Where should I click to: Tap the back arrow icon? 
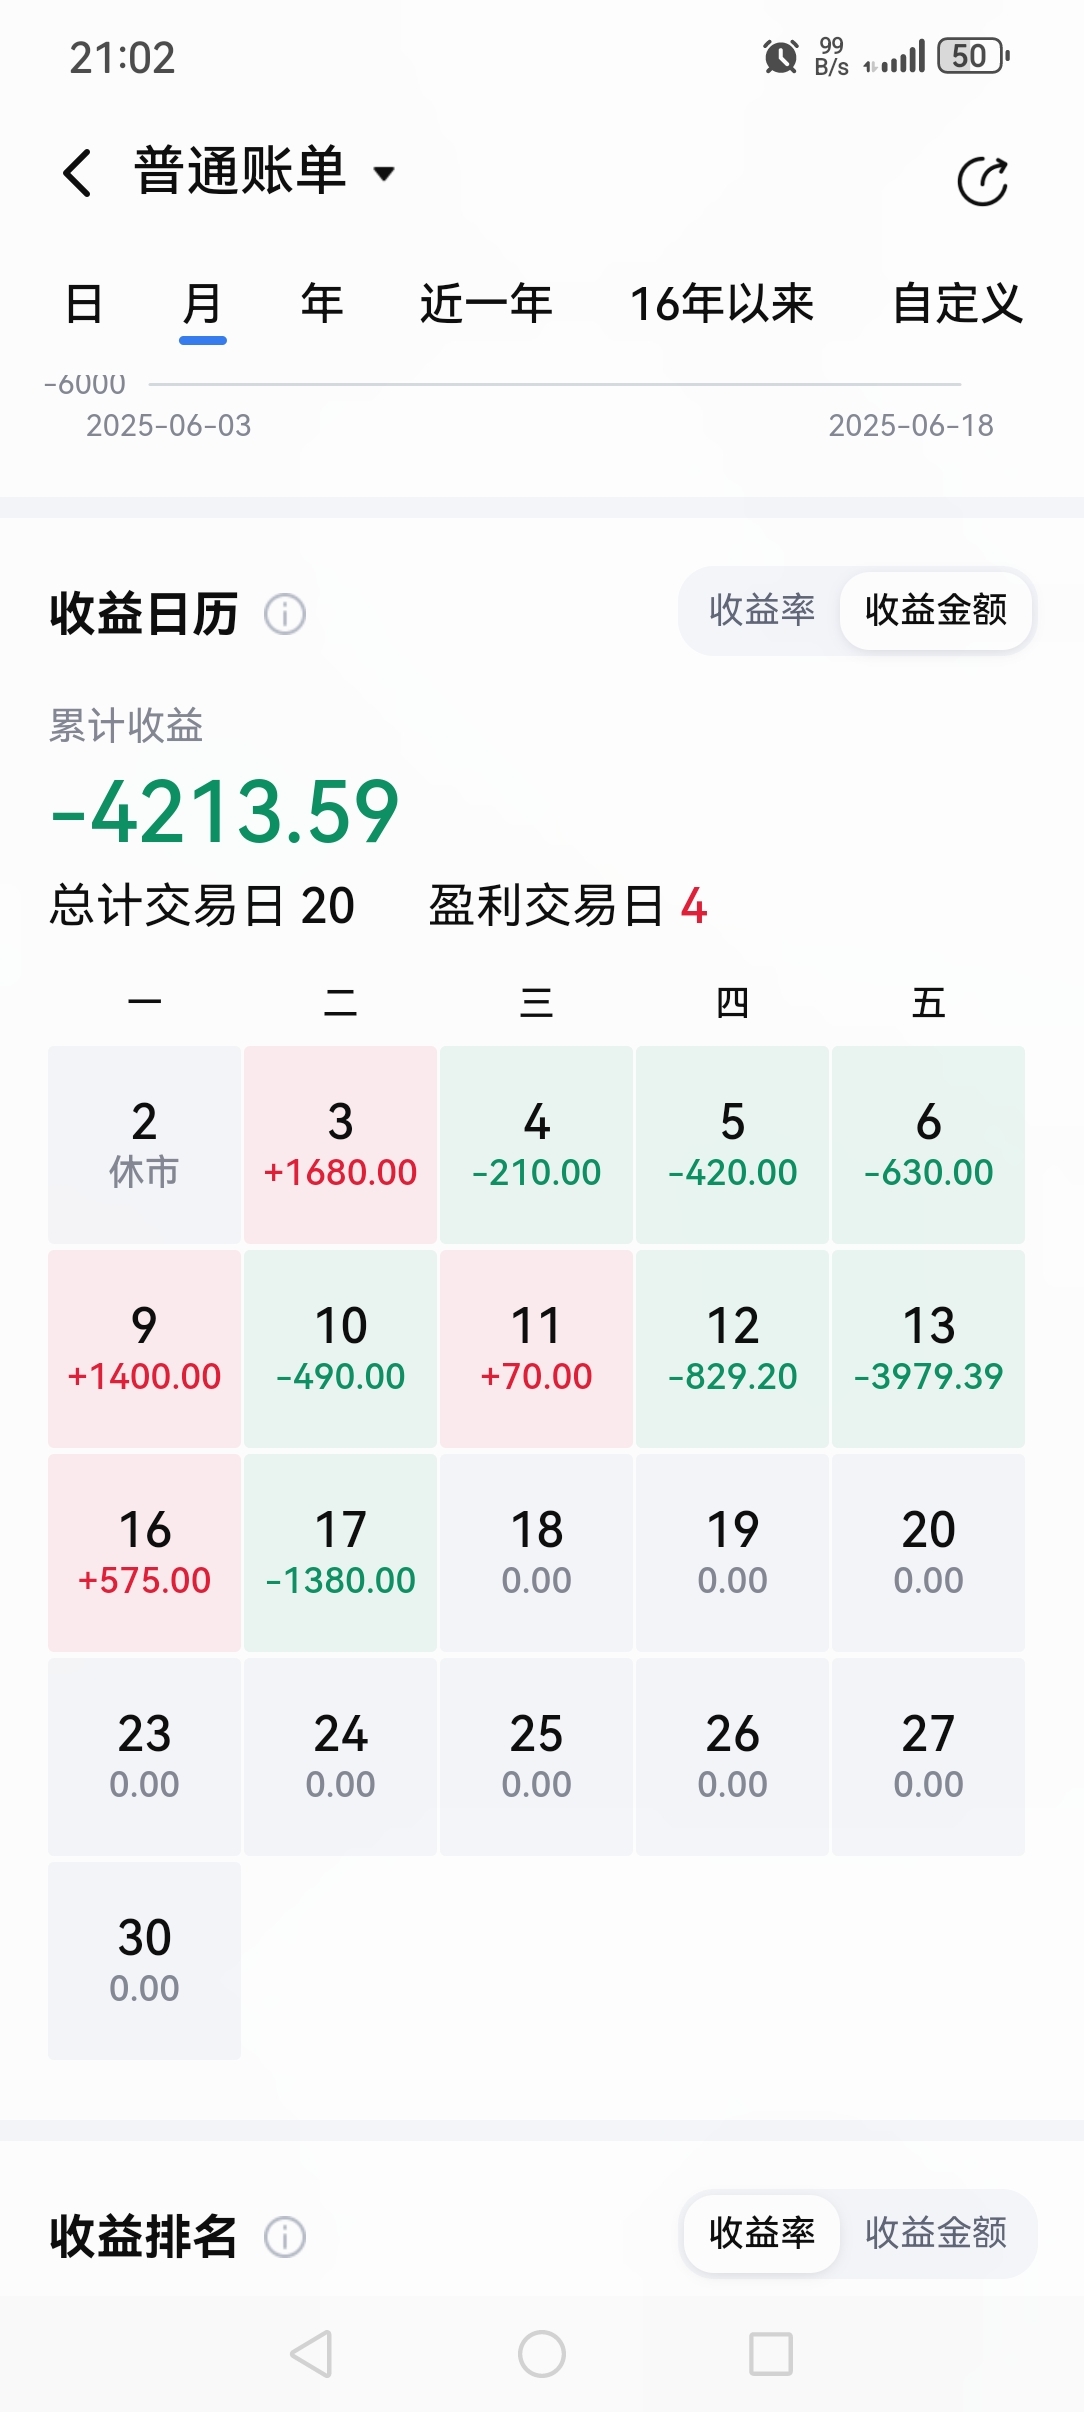pyautogui.click(x=77, y=172)
